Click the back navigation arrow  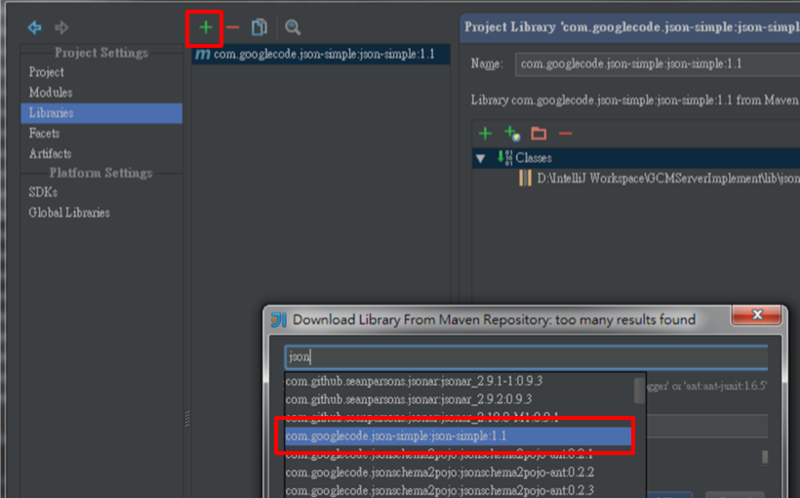pos(35,27)
